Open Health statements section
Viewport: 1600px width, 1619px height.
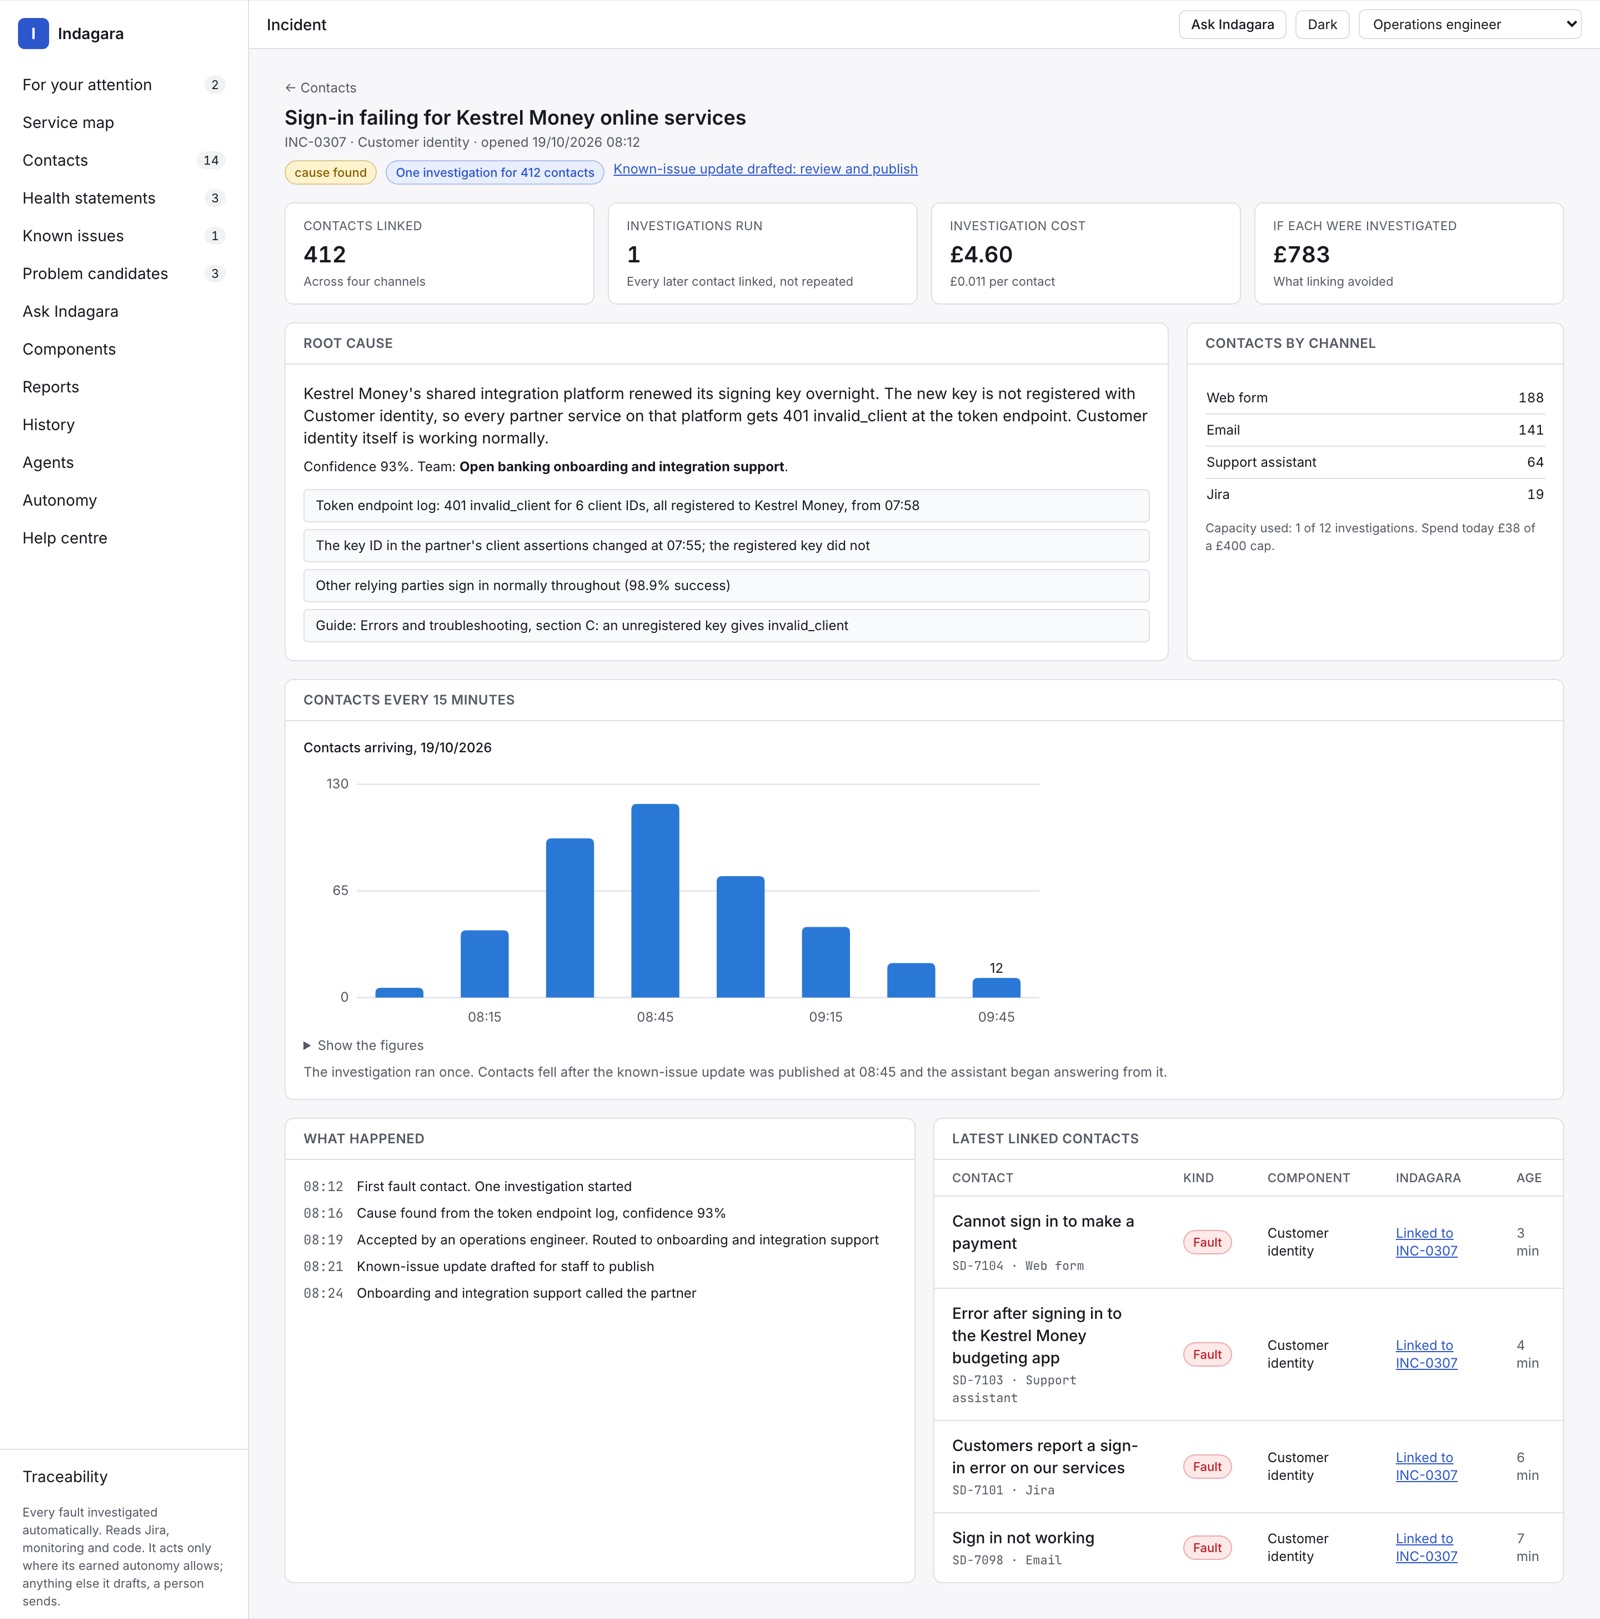pos(124,198)
